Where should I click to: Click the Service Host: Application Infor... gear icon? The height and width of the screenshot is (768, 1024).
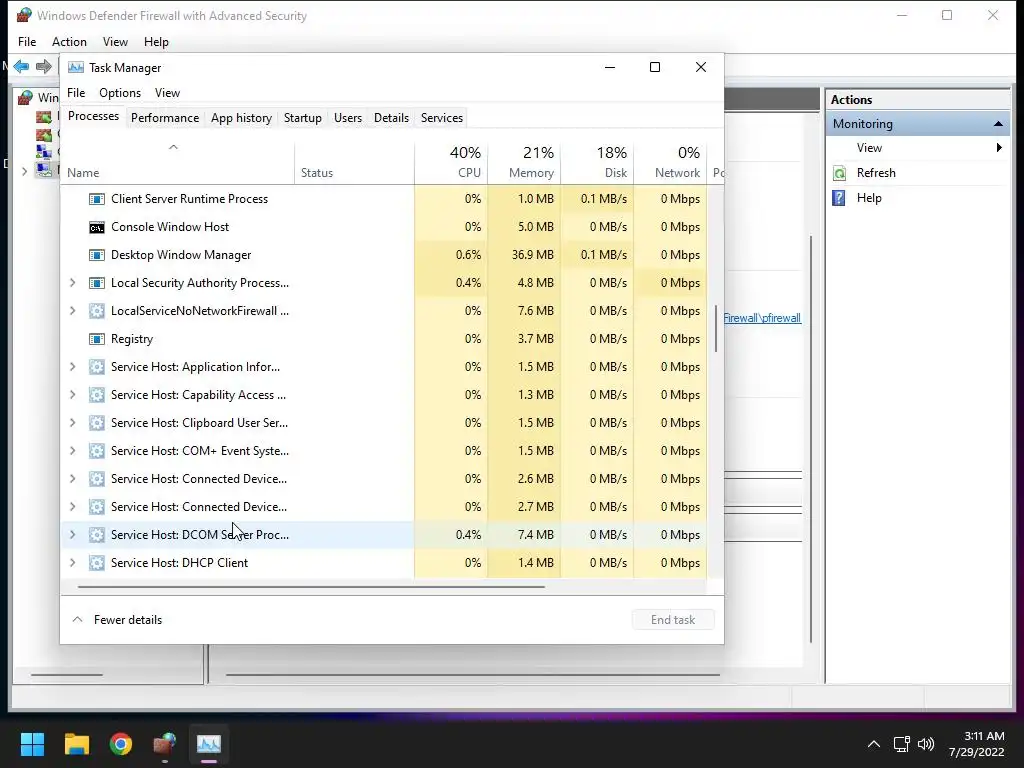click(97, 367)
